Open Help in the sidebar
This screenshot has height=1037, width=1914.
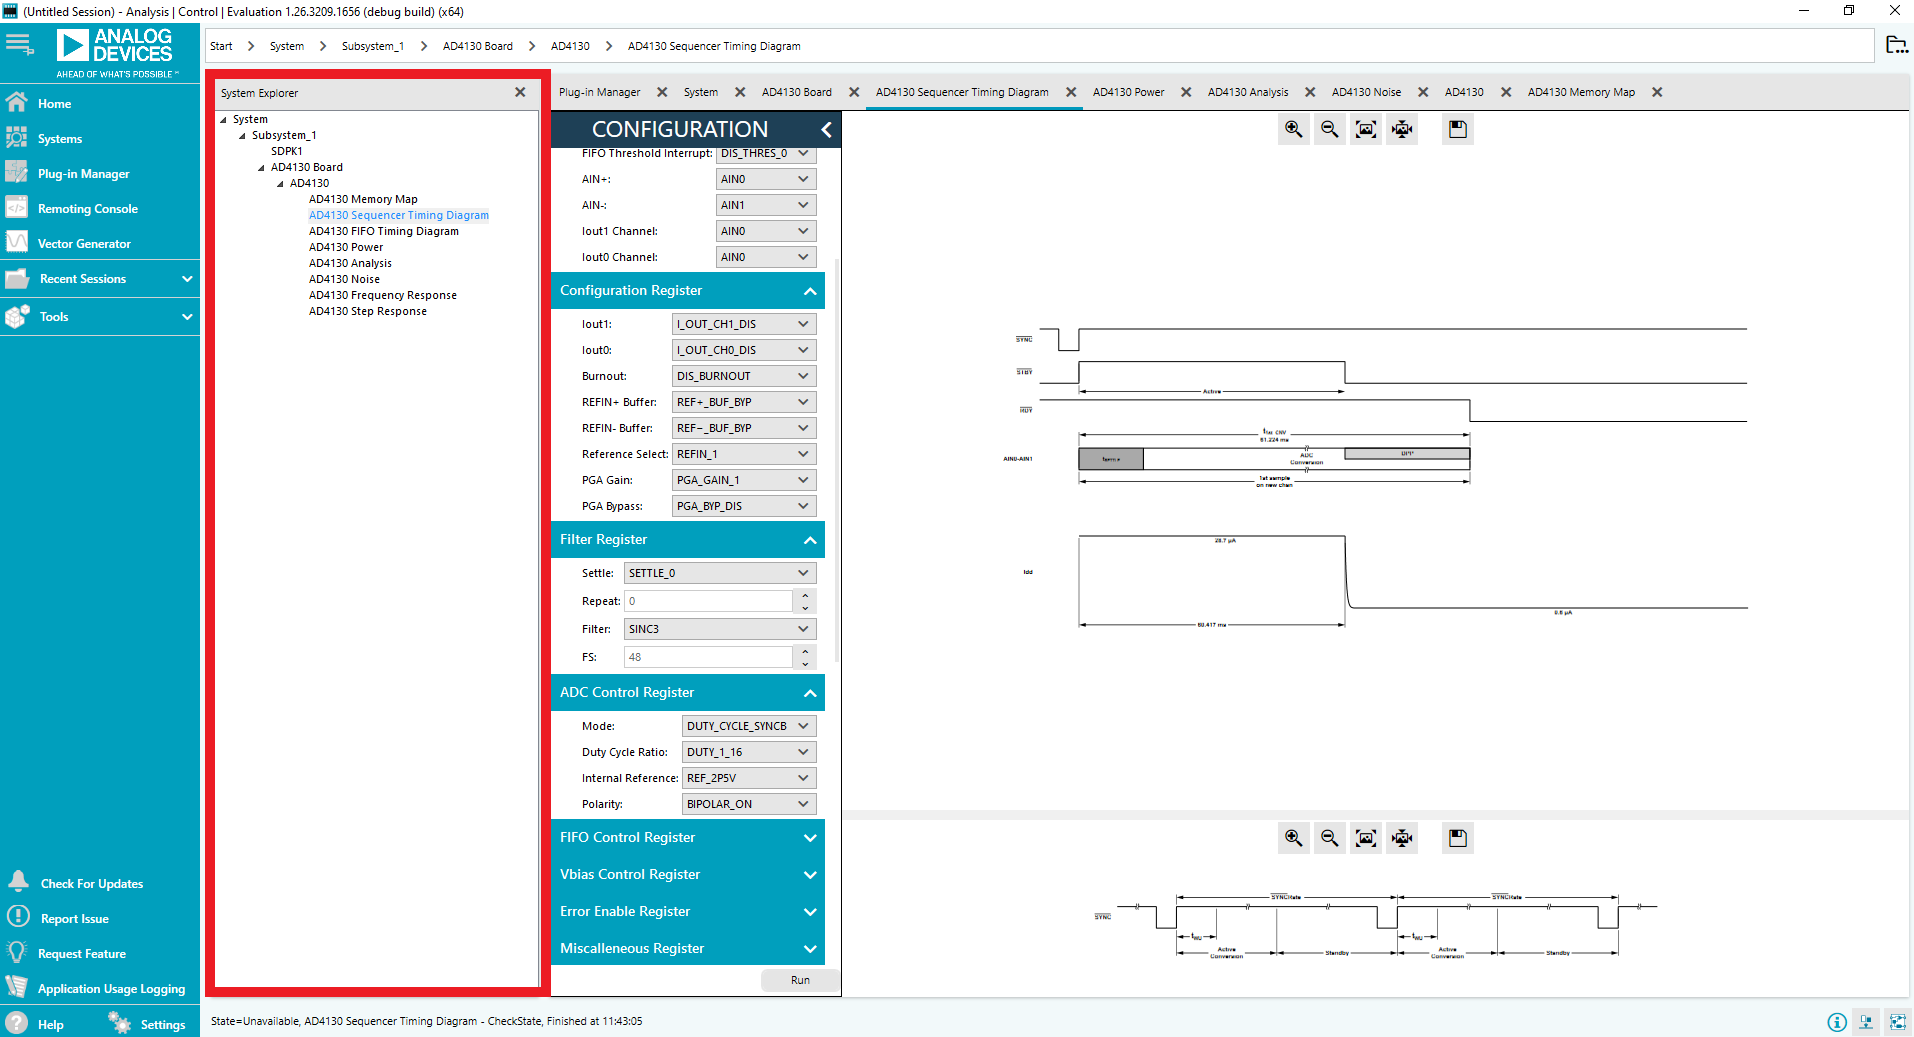(50, 1025)
